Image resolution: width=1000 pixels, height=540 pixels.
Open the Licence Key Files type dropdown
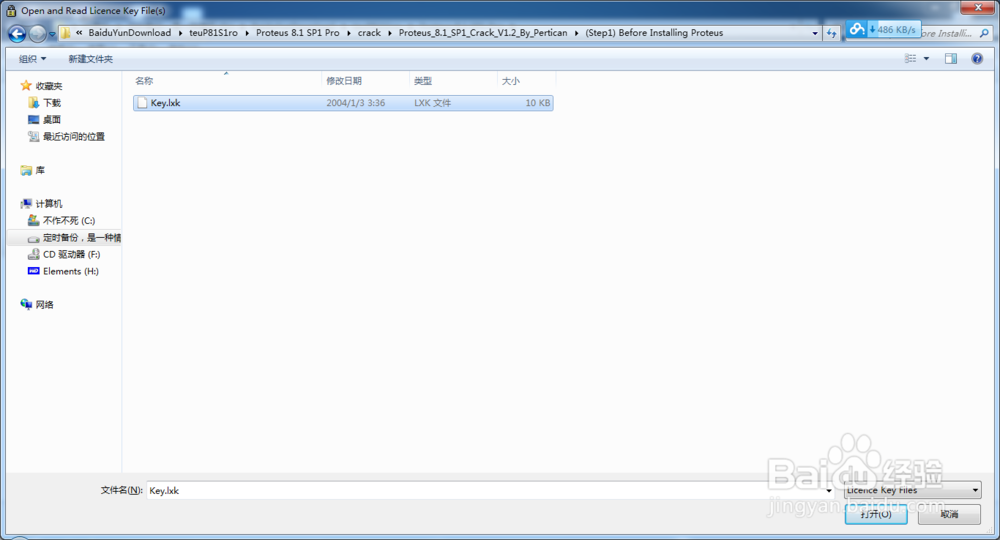pos(912,490)
